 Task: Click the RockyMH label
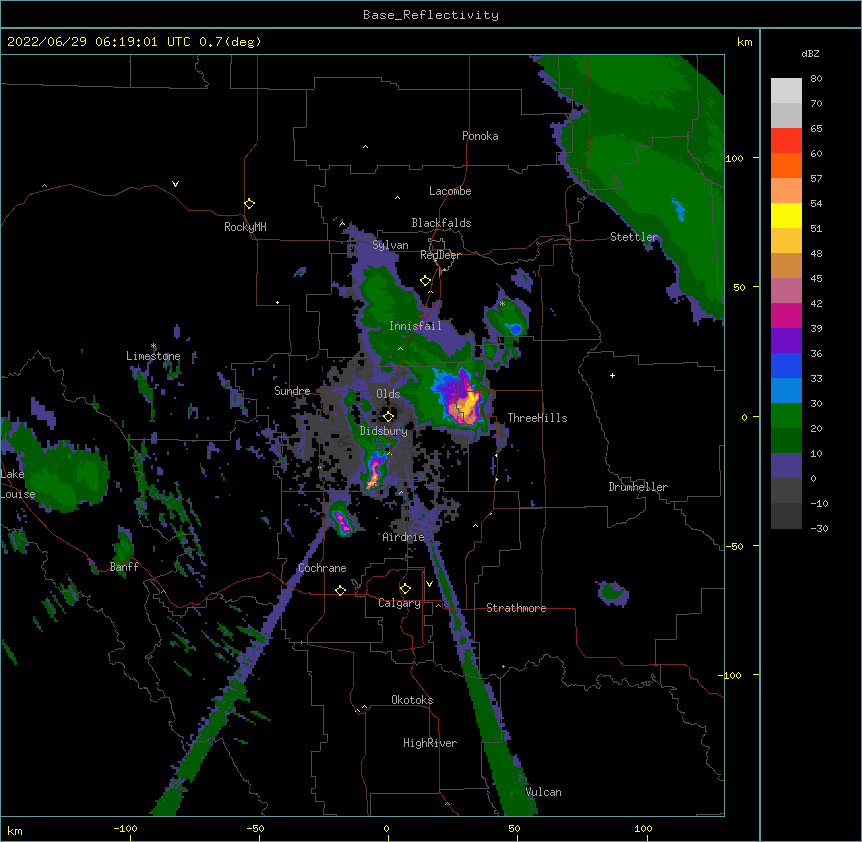pos(245,227)
